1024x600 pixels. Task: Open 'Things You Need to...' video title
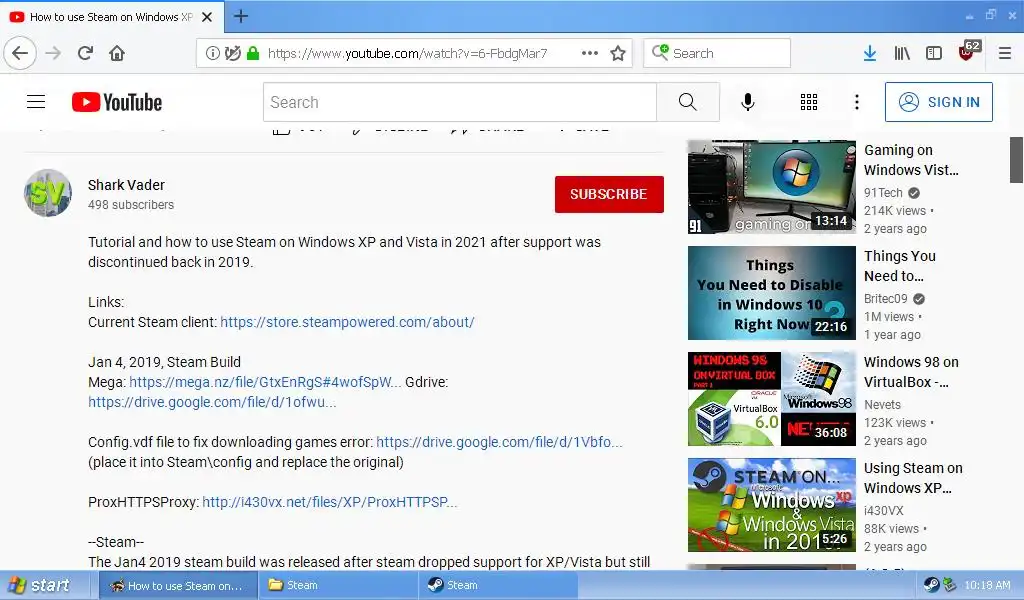click(x=900, y=266)
